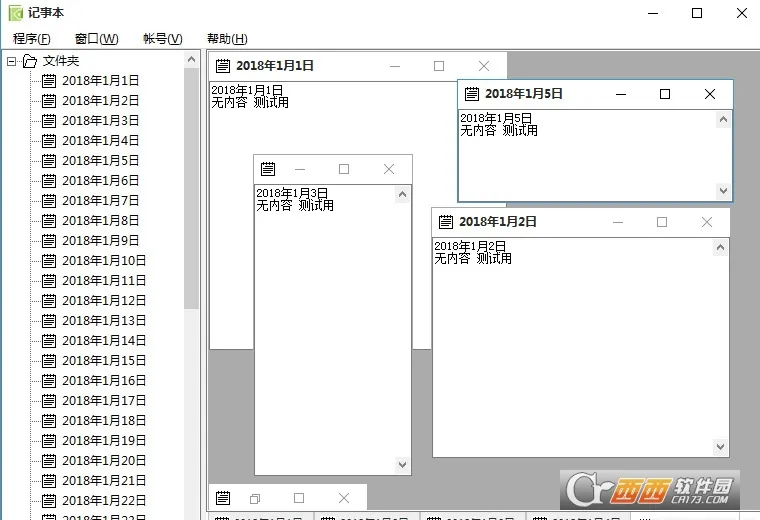Click the note icon beside 2018年1月21日 in tree
Image resolution: width=760 pixels, height=520 pixels.
pos(48,481)
